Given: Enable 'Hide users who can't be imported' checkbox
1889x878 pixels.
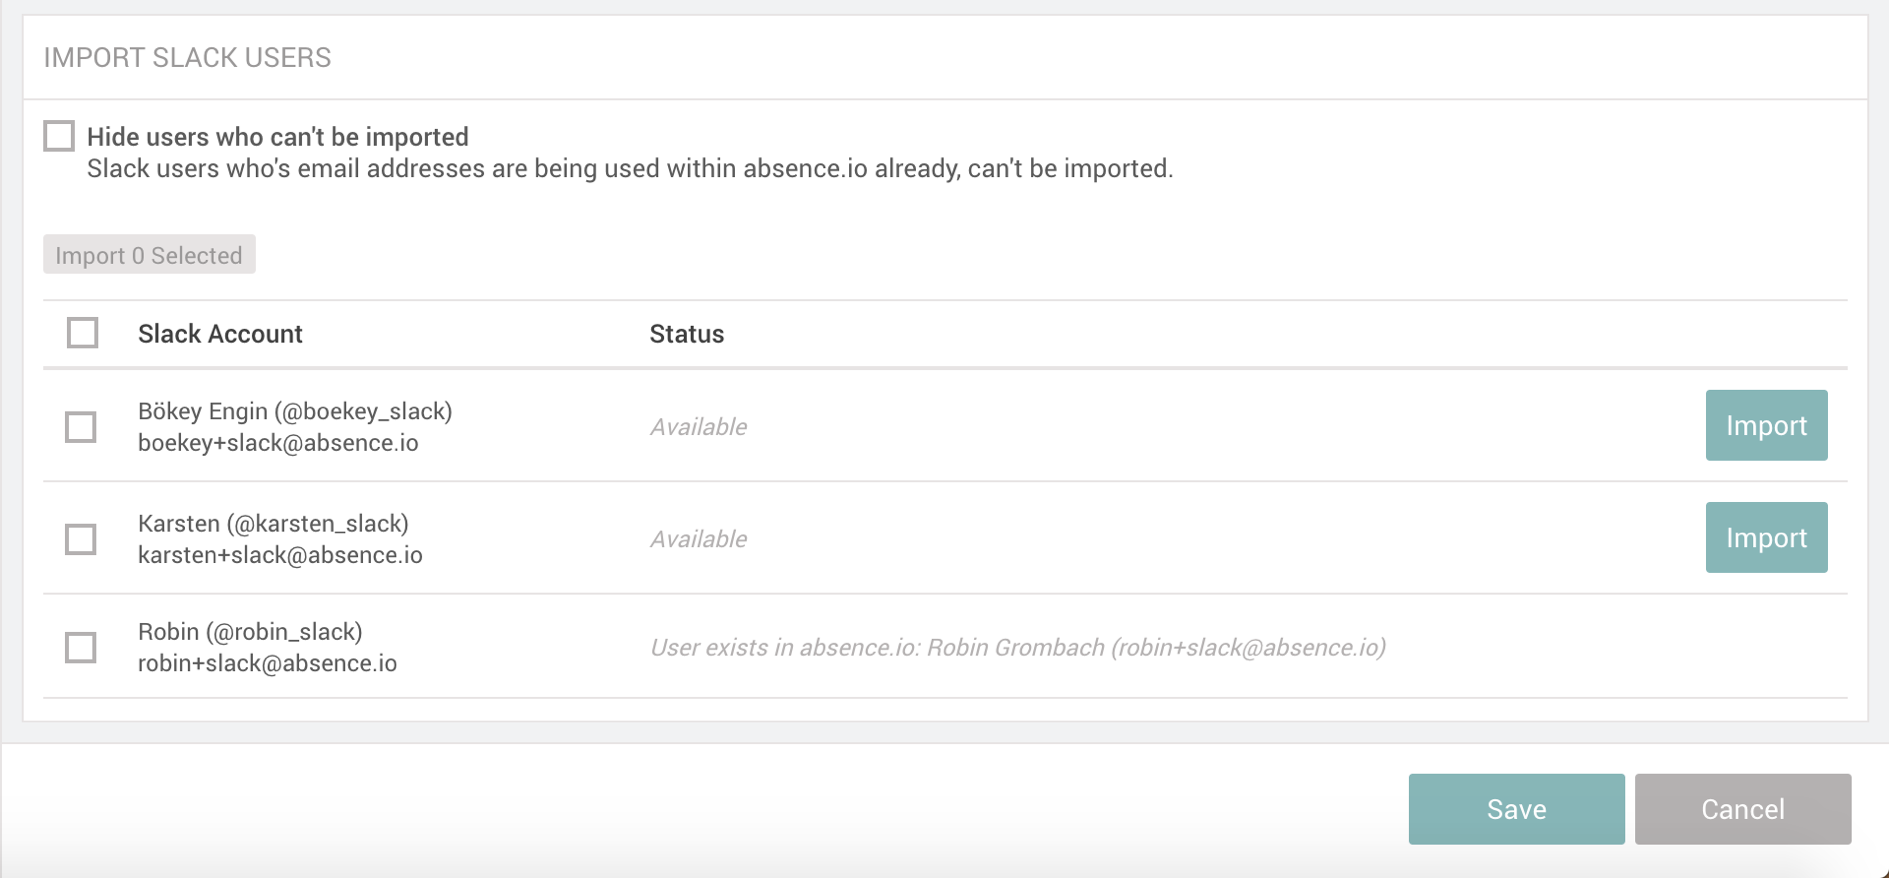Looking at the screenshot, I should (x=59, y=136).
